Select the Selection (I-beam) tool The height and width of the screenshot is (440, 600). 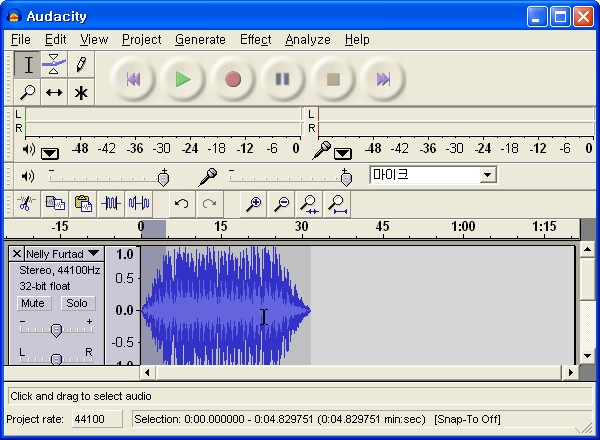28,64
